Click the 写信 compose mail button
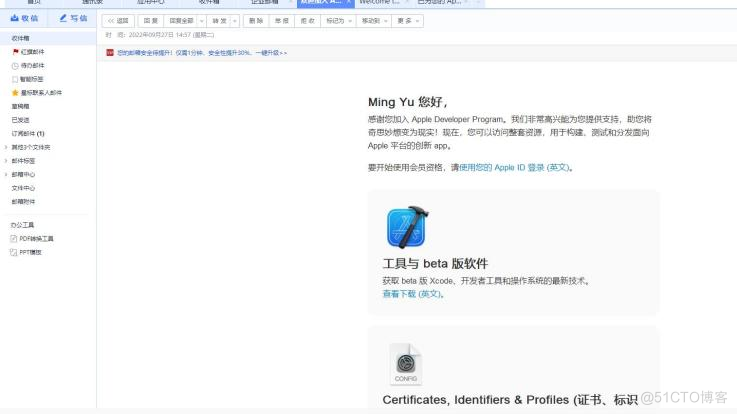The image size is (737, 414). [x=73, y=18]
